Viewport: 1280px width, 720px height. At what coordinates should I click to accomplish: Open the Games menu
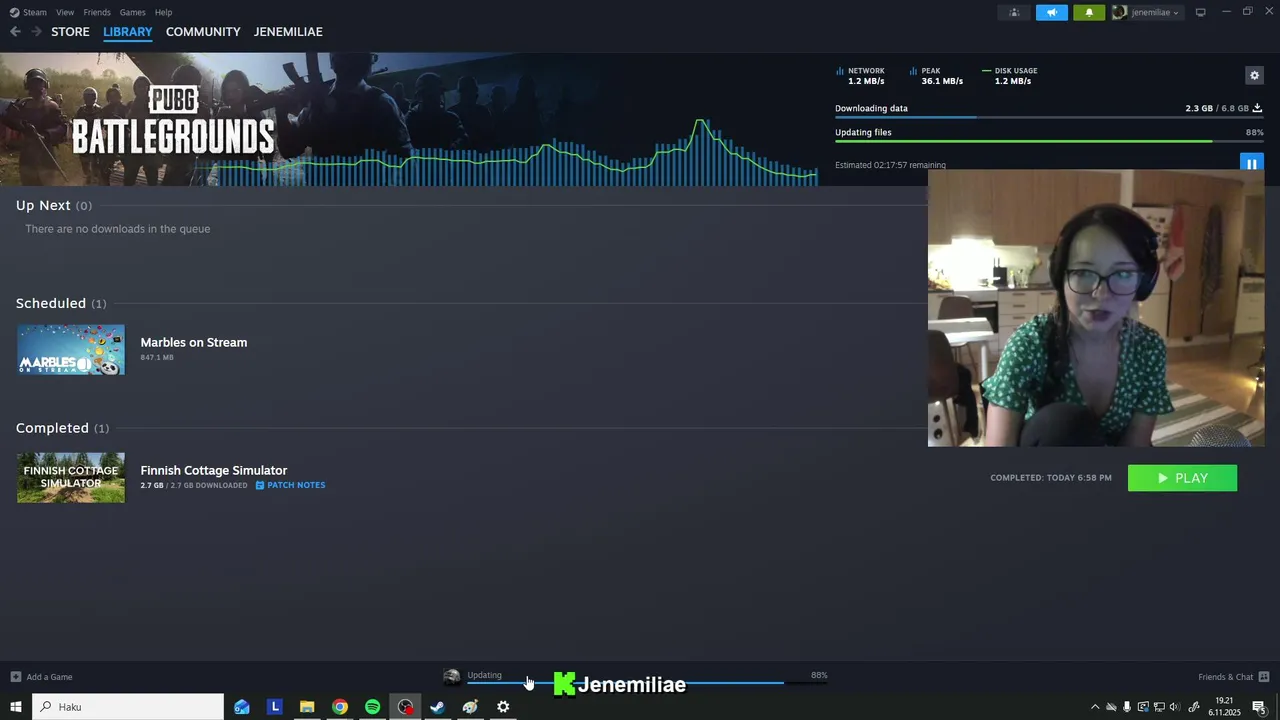132,12
